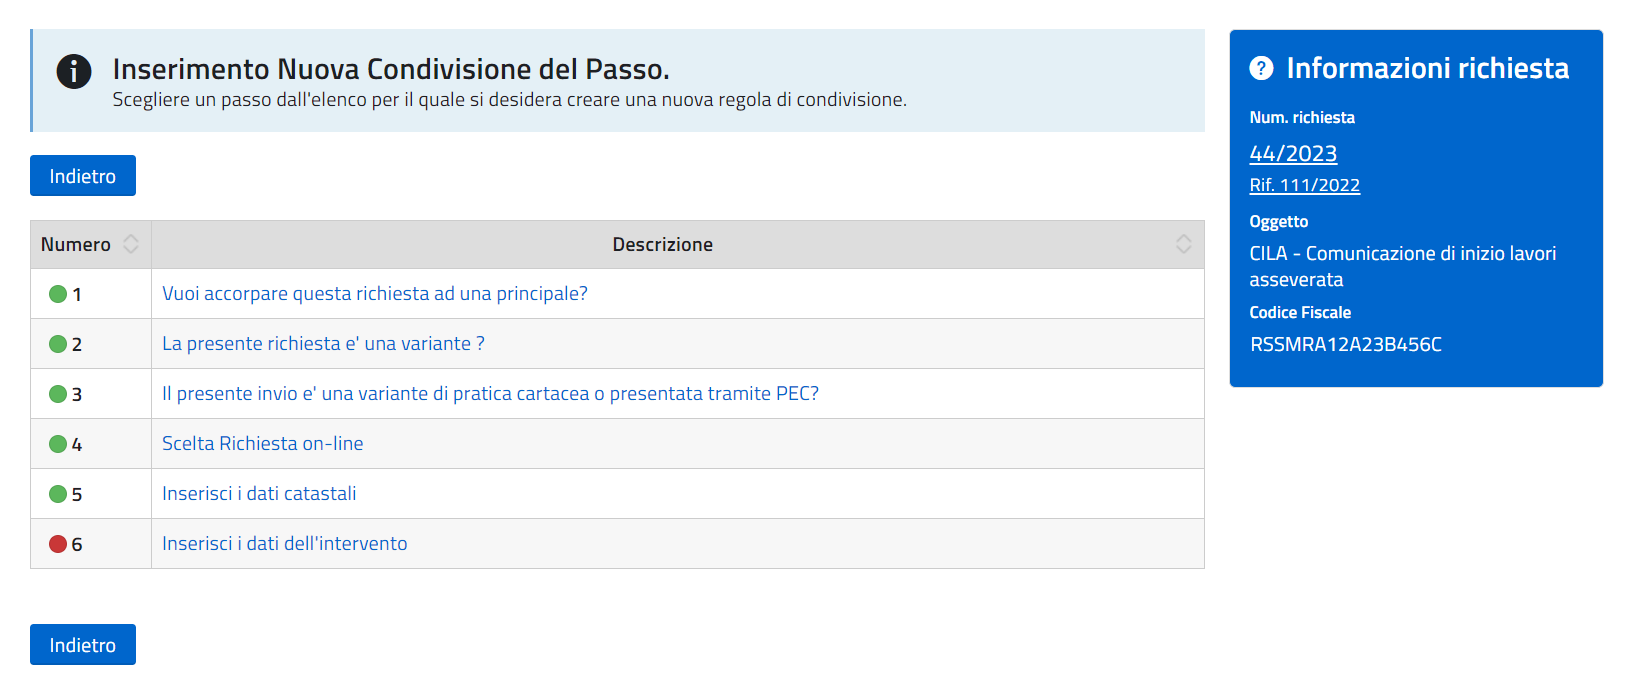Open the pratica cartacea or PEC variant step
The height and width of the screenshot is (673, 1633).
coord(490,394)
